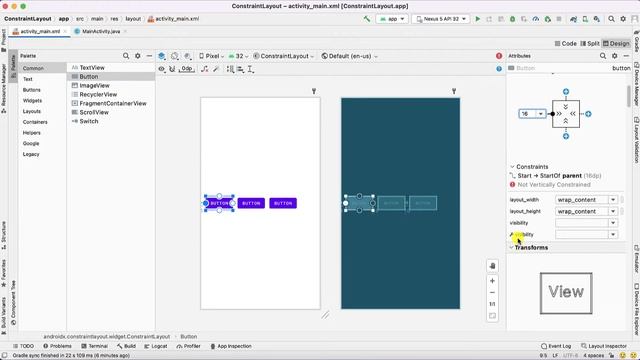Click the zoom to fit screen icon
This screenshot has width=640, height=360.
(x=492, y=316)
